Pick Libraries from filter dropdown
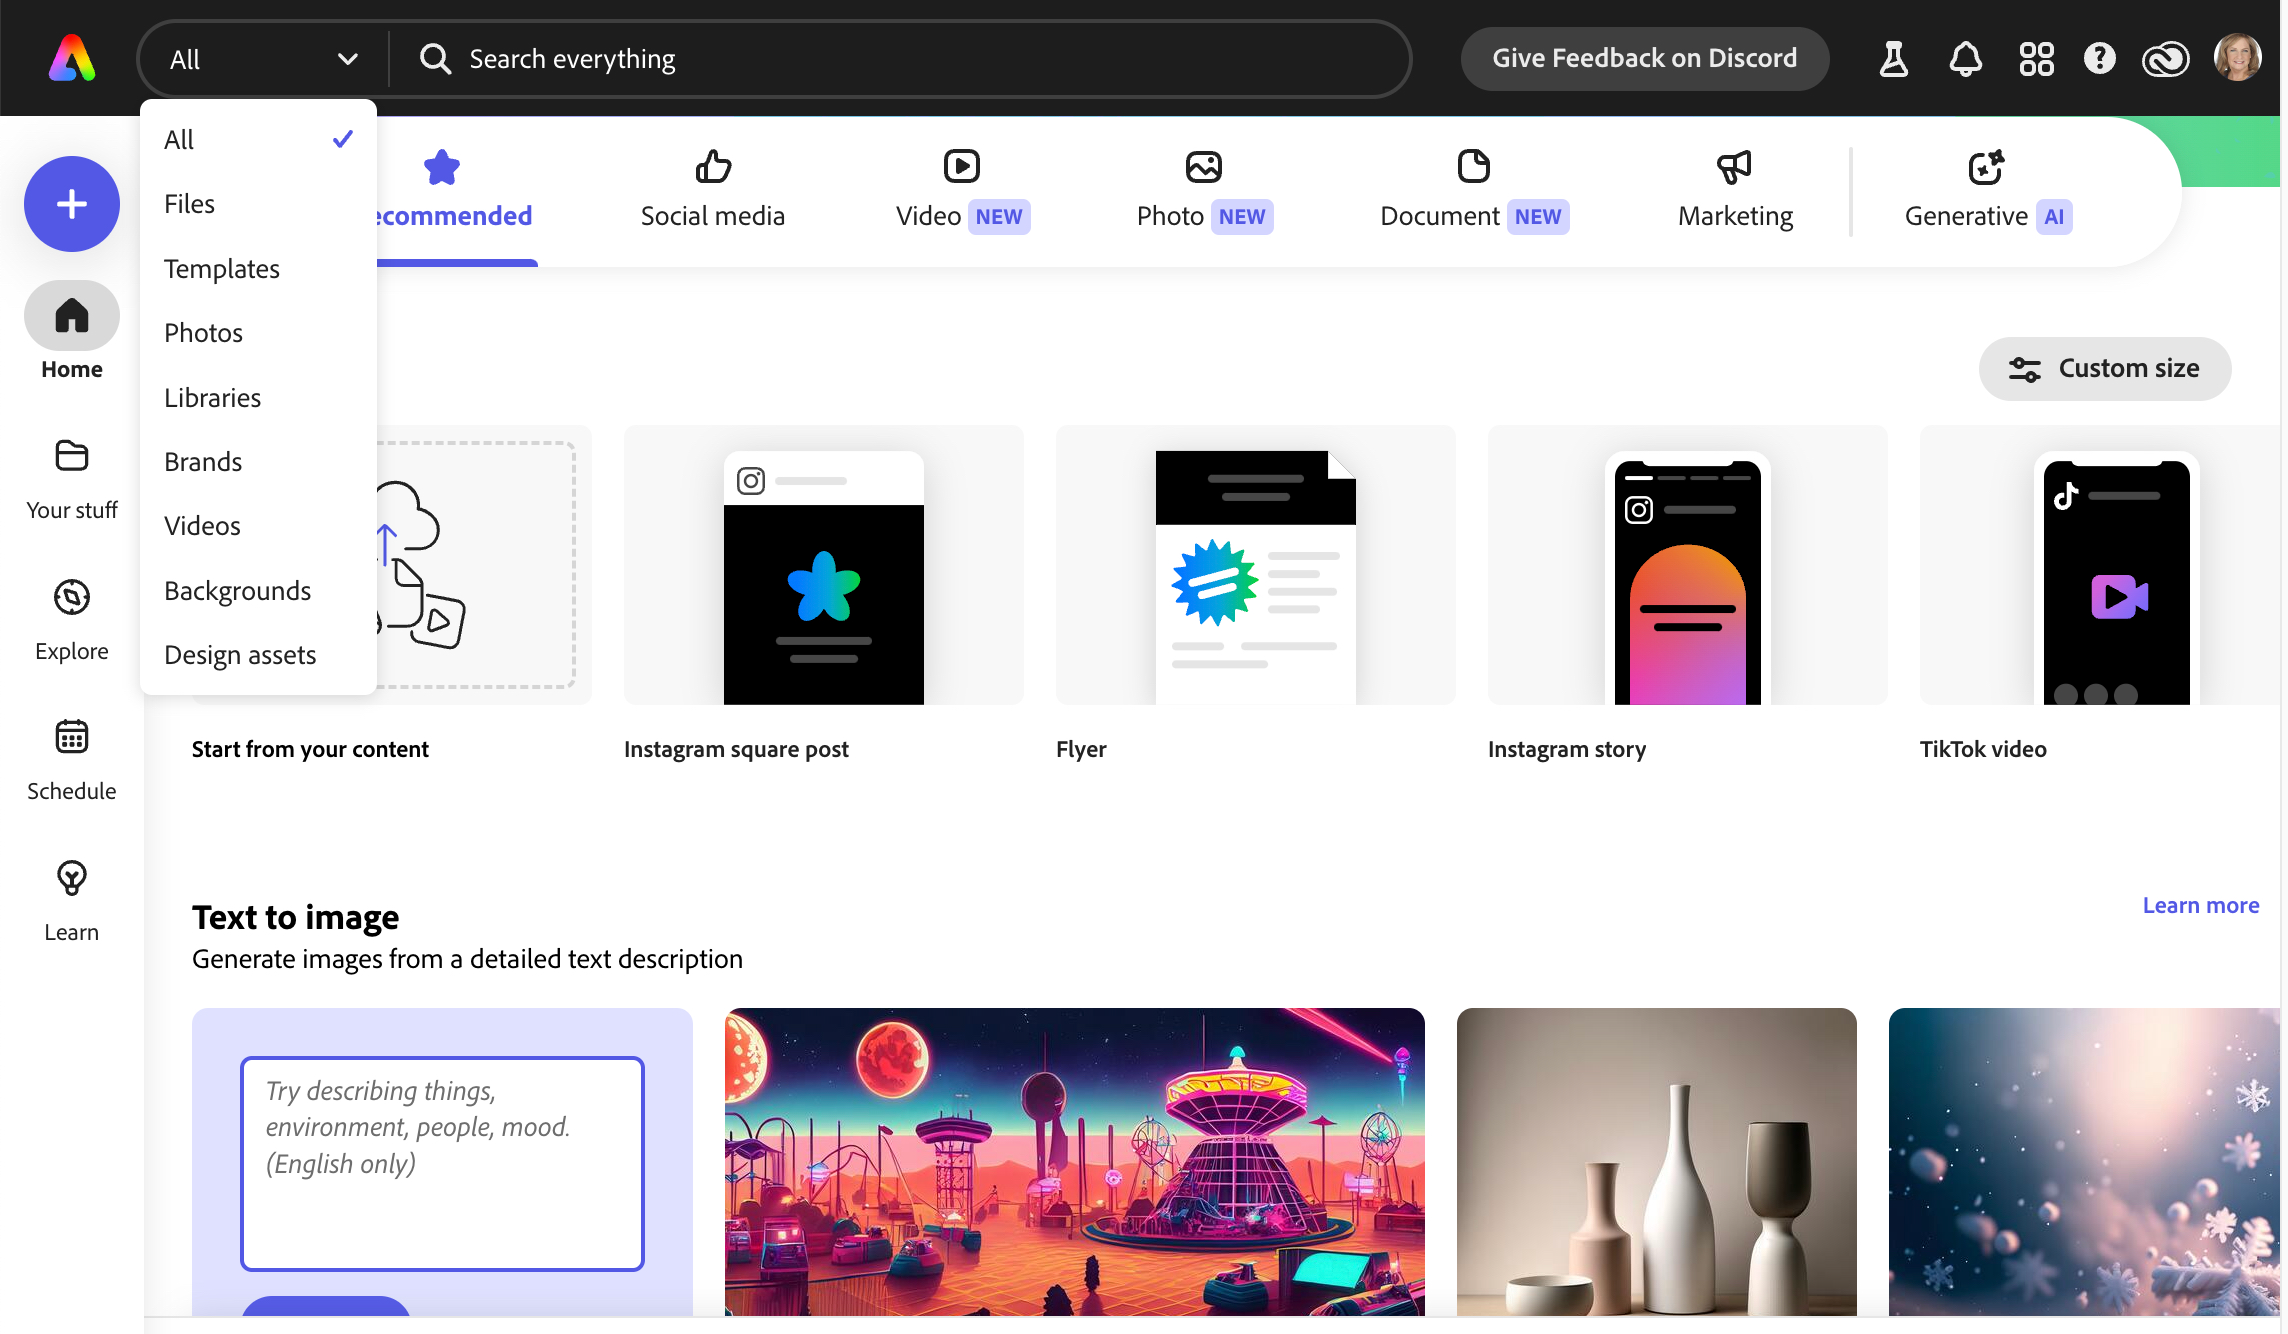The height and width of the screenshot is (1334, 2288). pyautogui.click(x=212, y=398)
